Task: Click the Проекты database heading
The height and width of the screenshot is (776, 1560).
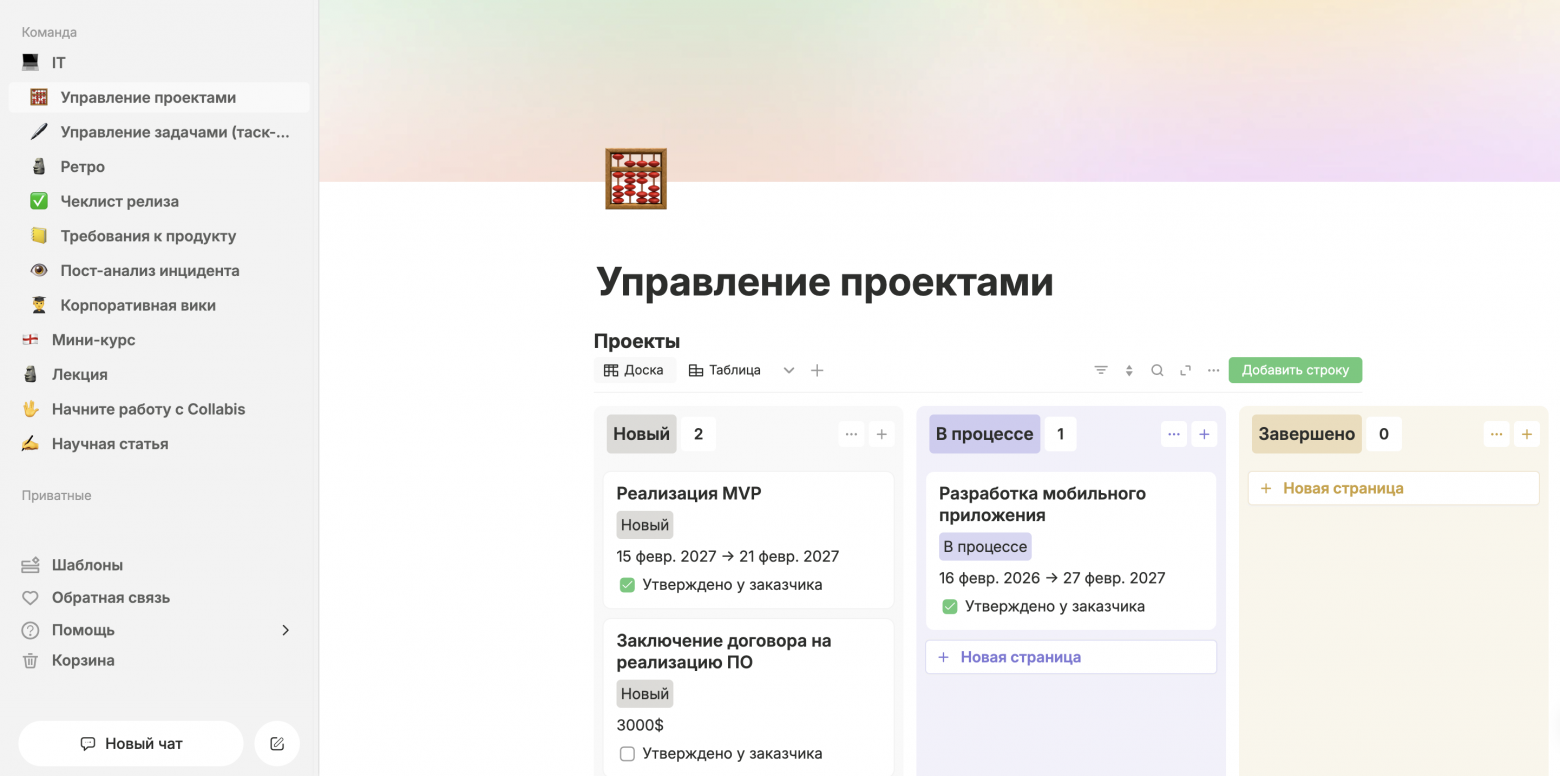Action: point(637,341)
